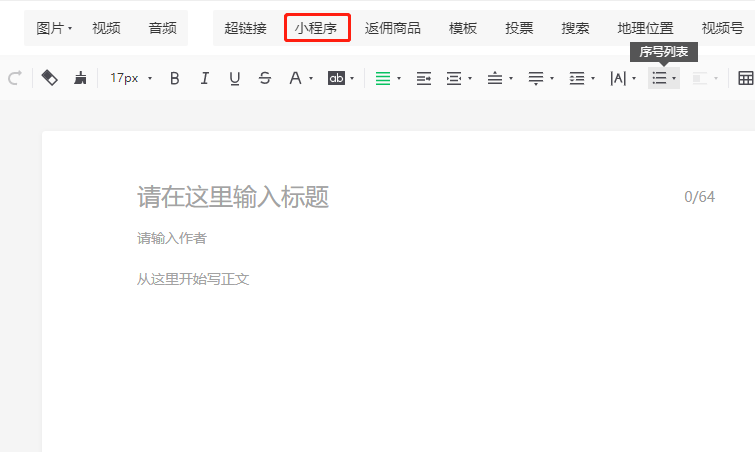Toggle underline formatting
755x452 pixels.
235,78
